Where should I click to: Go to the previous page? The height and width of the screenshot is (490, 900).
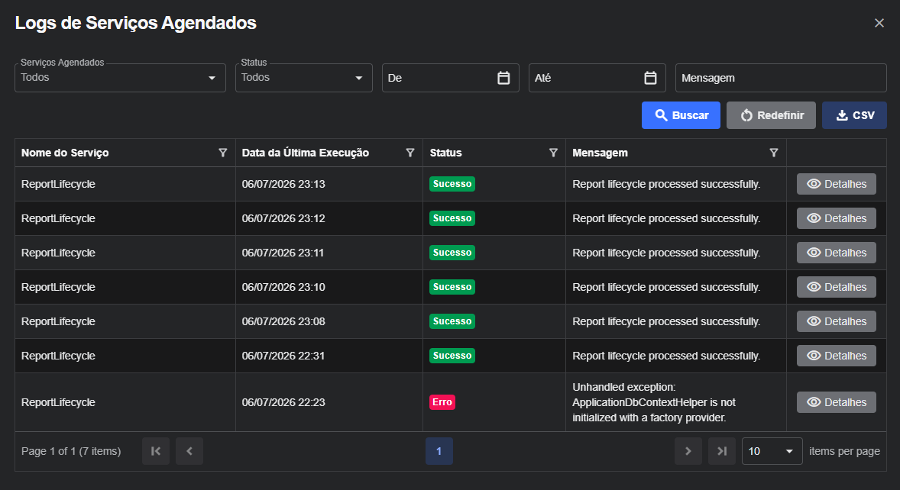(x=189, y=451)
